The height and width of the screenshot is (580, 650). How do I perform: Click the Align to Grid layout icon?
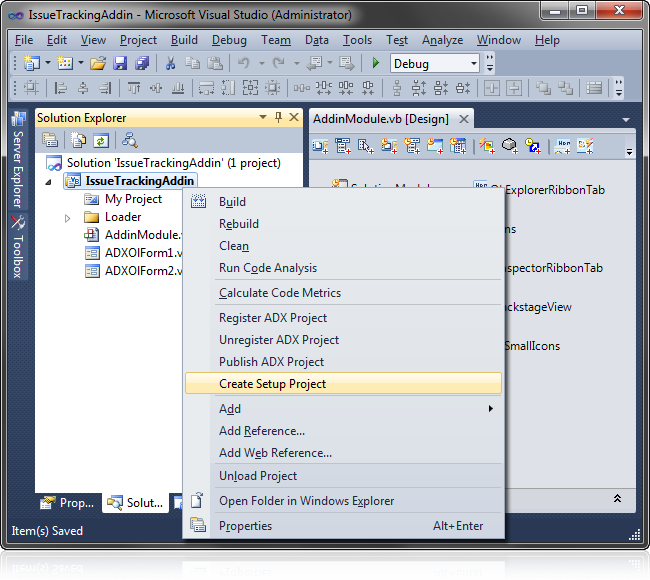point(31,88)
